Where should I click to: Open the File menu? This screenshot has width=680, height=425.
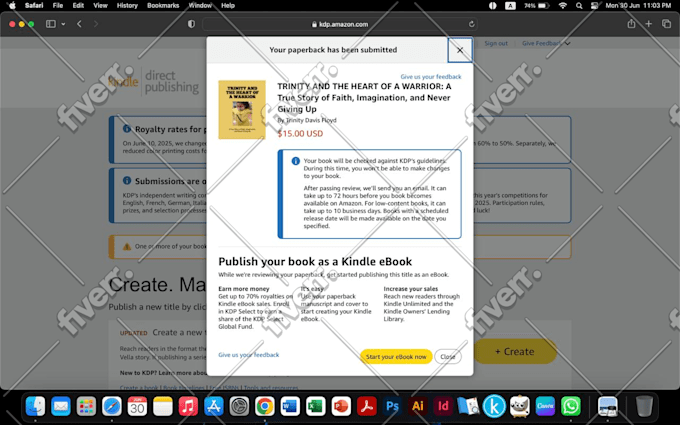(58, 6)
